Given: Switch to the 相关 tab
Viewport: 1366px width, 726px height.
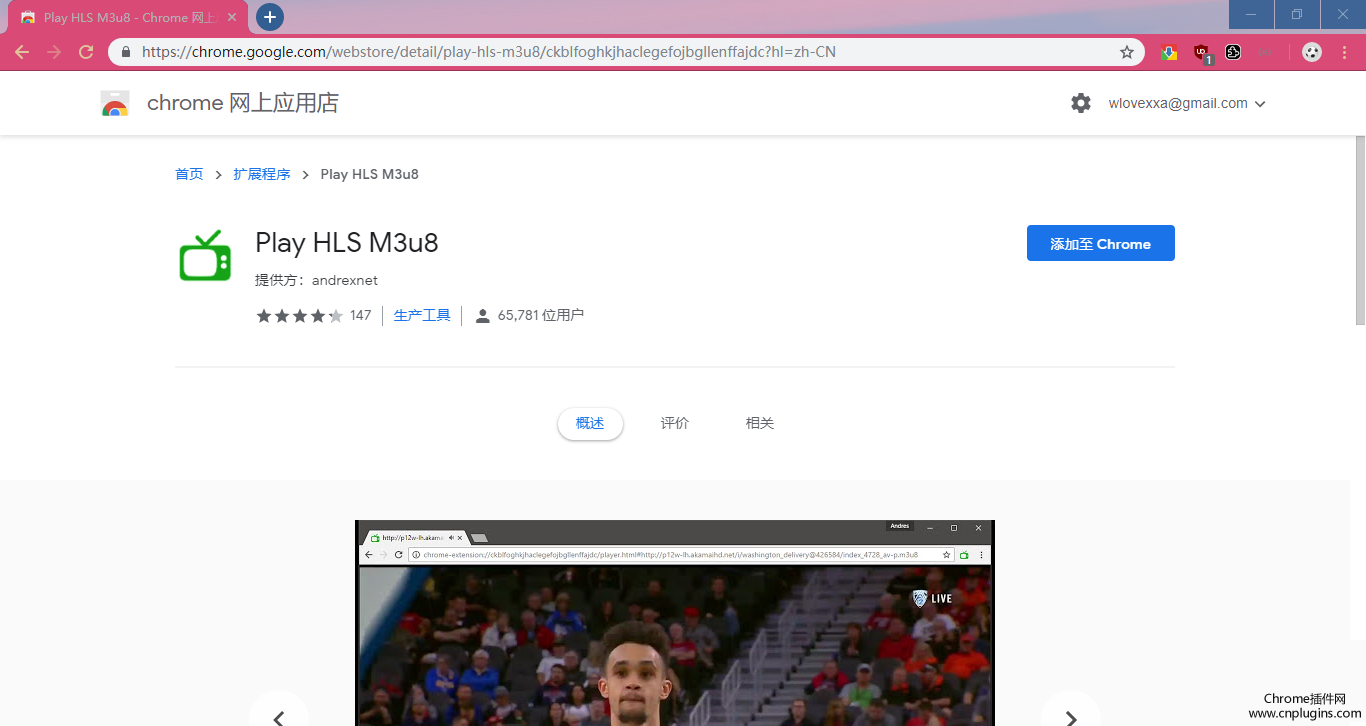Looking at the screenshot, I should point(760,423).
